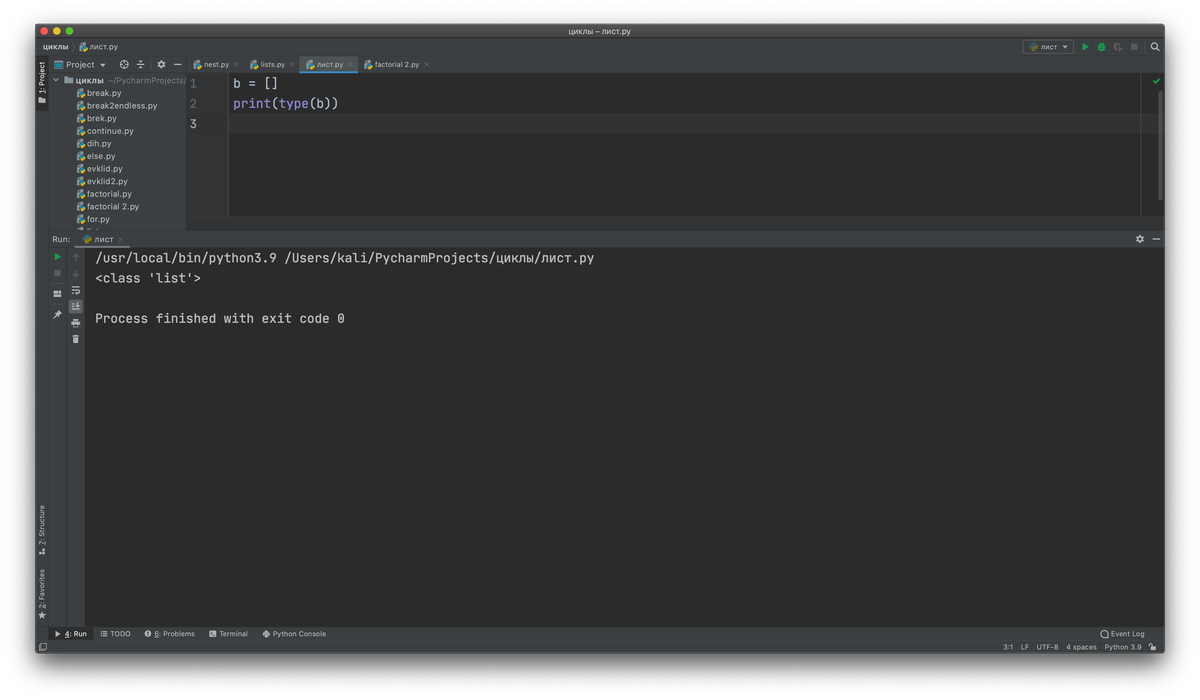The height and width of the screenshot is (700, 1200).
Task: Close the nest.py tab
Action: coord(236,65)
